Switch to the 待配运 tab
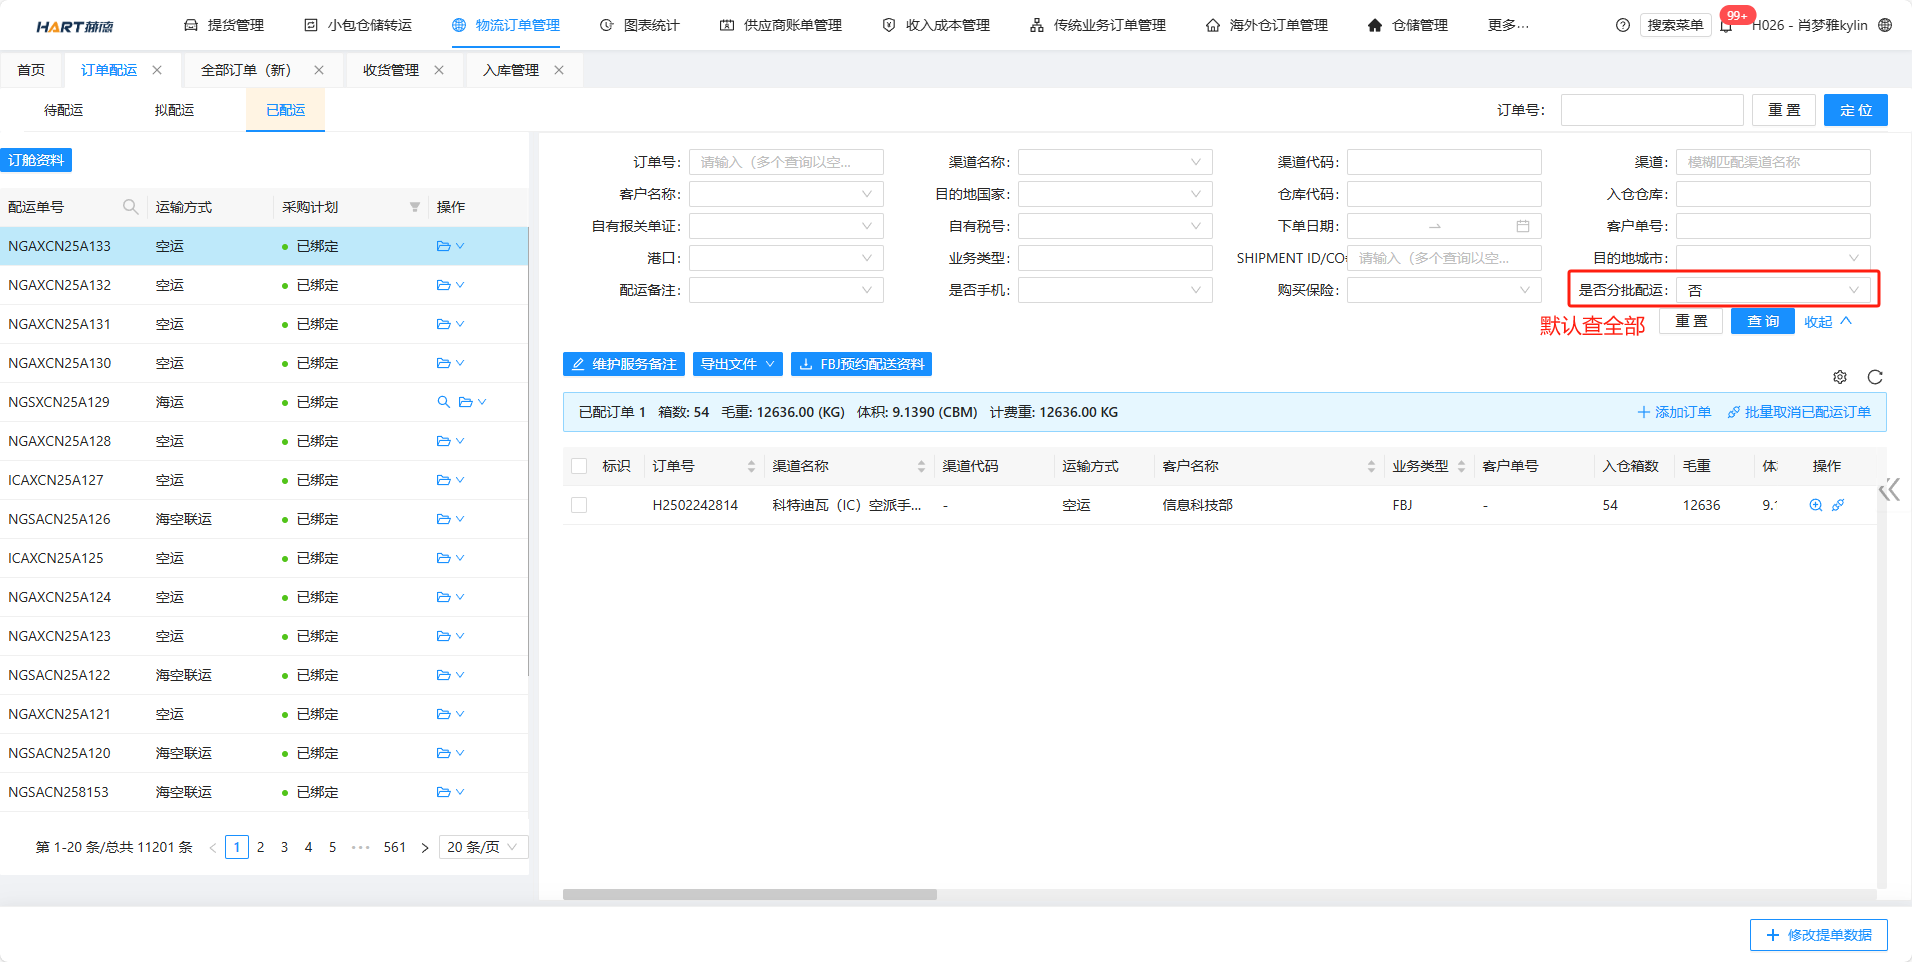The height and width of the screenshot is (962, 1912). pos(63,110)
